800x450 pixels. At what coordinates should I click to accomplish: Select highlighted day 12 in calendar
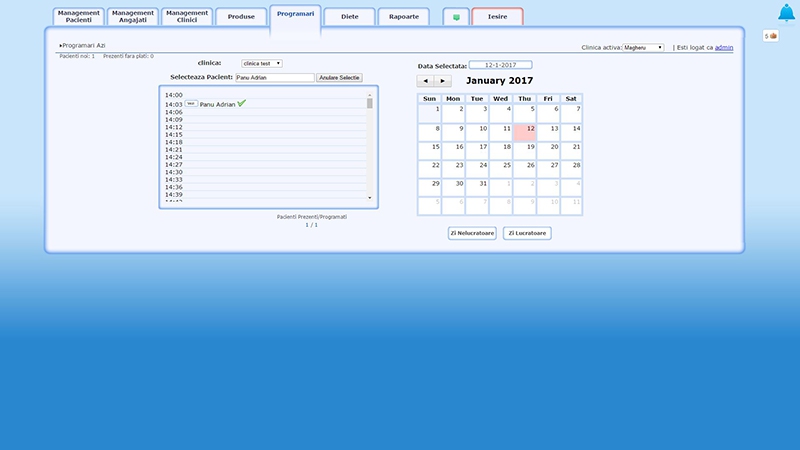click(525, 133)
